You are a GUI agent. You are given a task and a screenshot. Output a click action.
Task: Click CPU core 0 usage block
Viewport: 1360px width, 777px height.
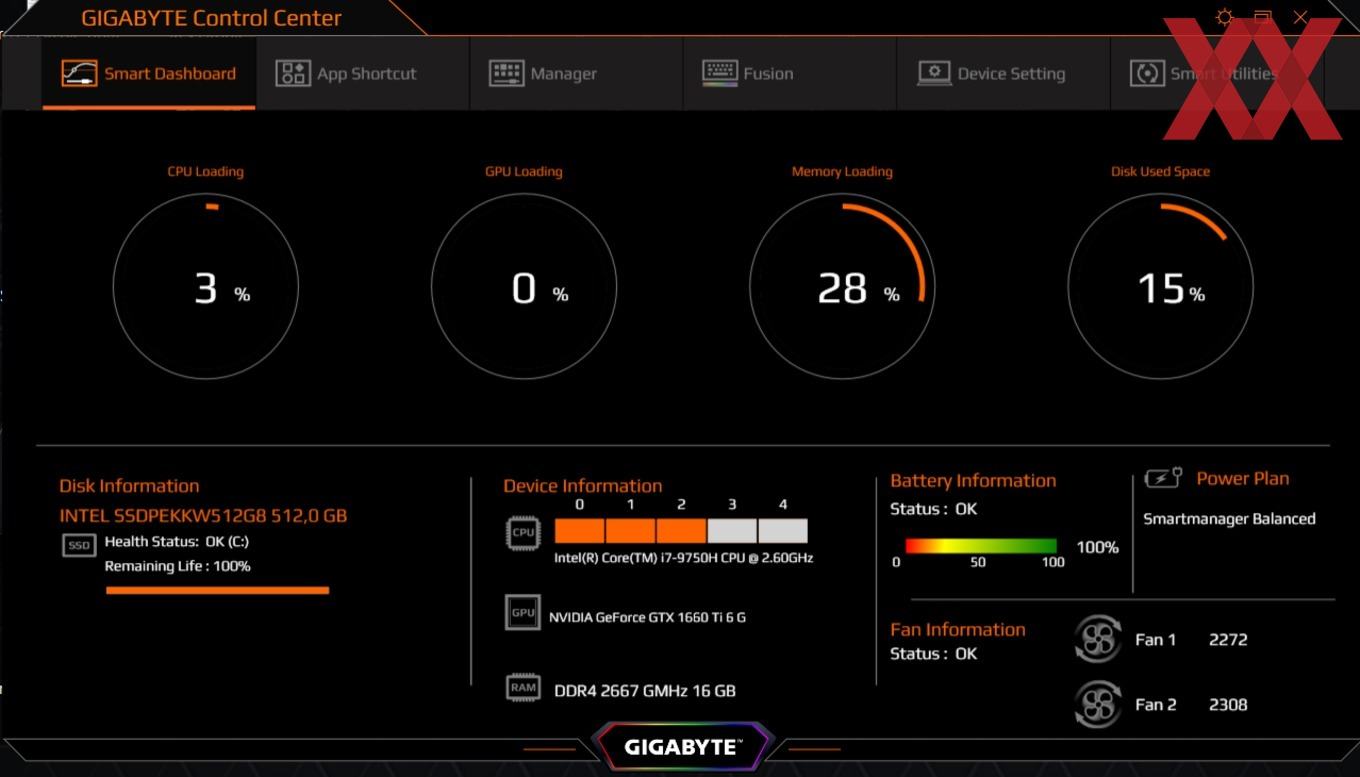pos(579,531)
